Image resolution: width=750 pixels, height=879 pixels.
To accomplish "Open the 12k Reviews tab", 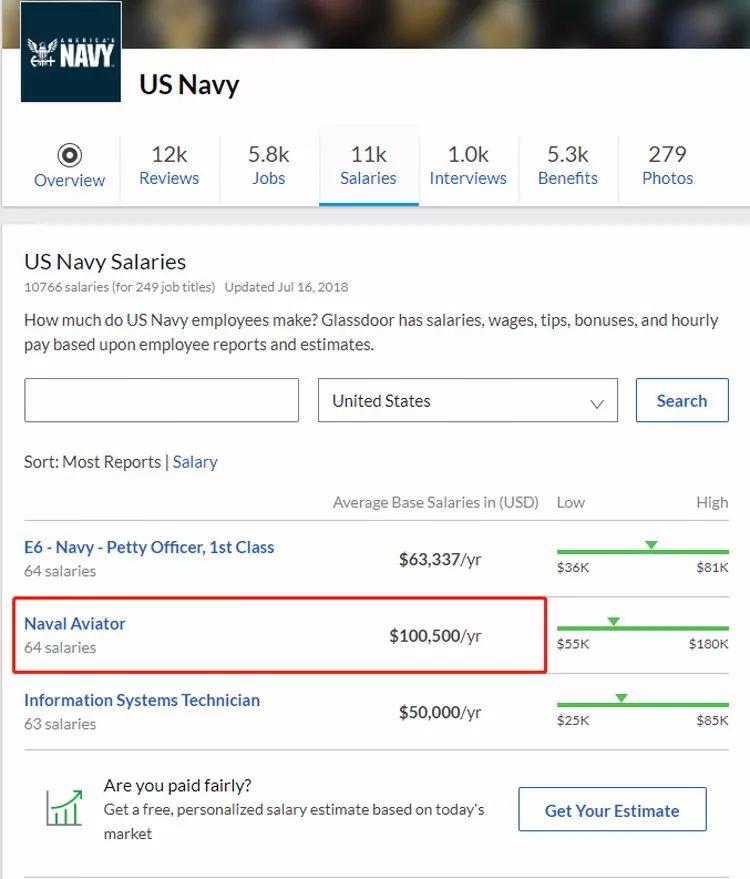I will (x=169, y=166).
